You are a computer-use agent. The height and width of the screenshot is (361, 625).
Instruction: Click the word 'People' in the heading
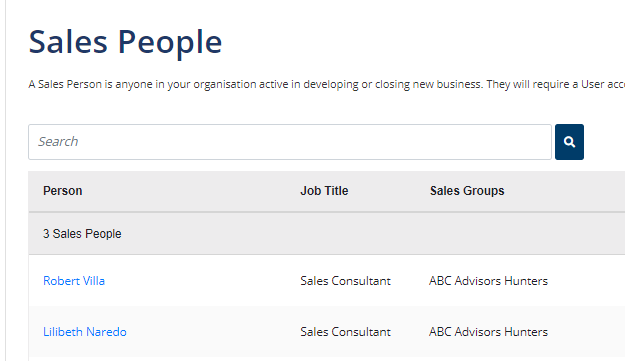pos(170,43)
